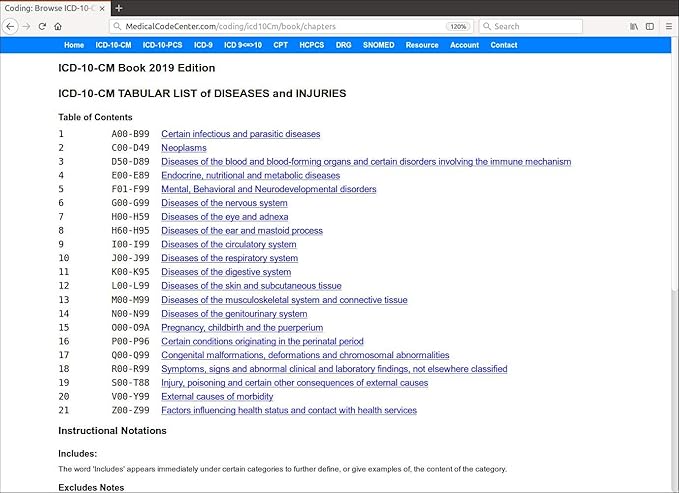View Diseases of the nervous system
Image resolution: width=679 pixels, height=493 pixels.
click(x=224, y=203)
